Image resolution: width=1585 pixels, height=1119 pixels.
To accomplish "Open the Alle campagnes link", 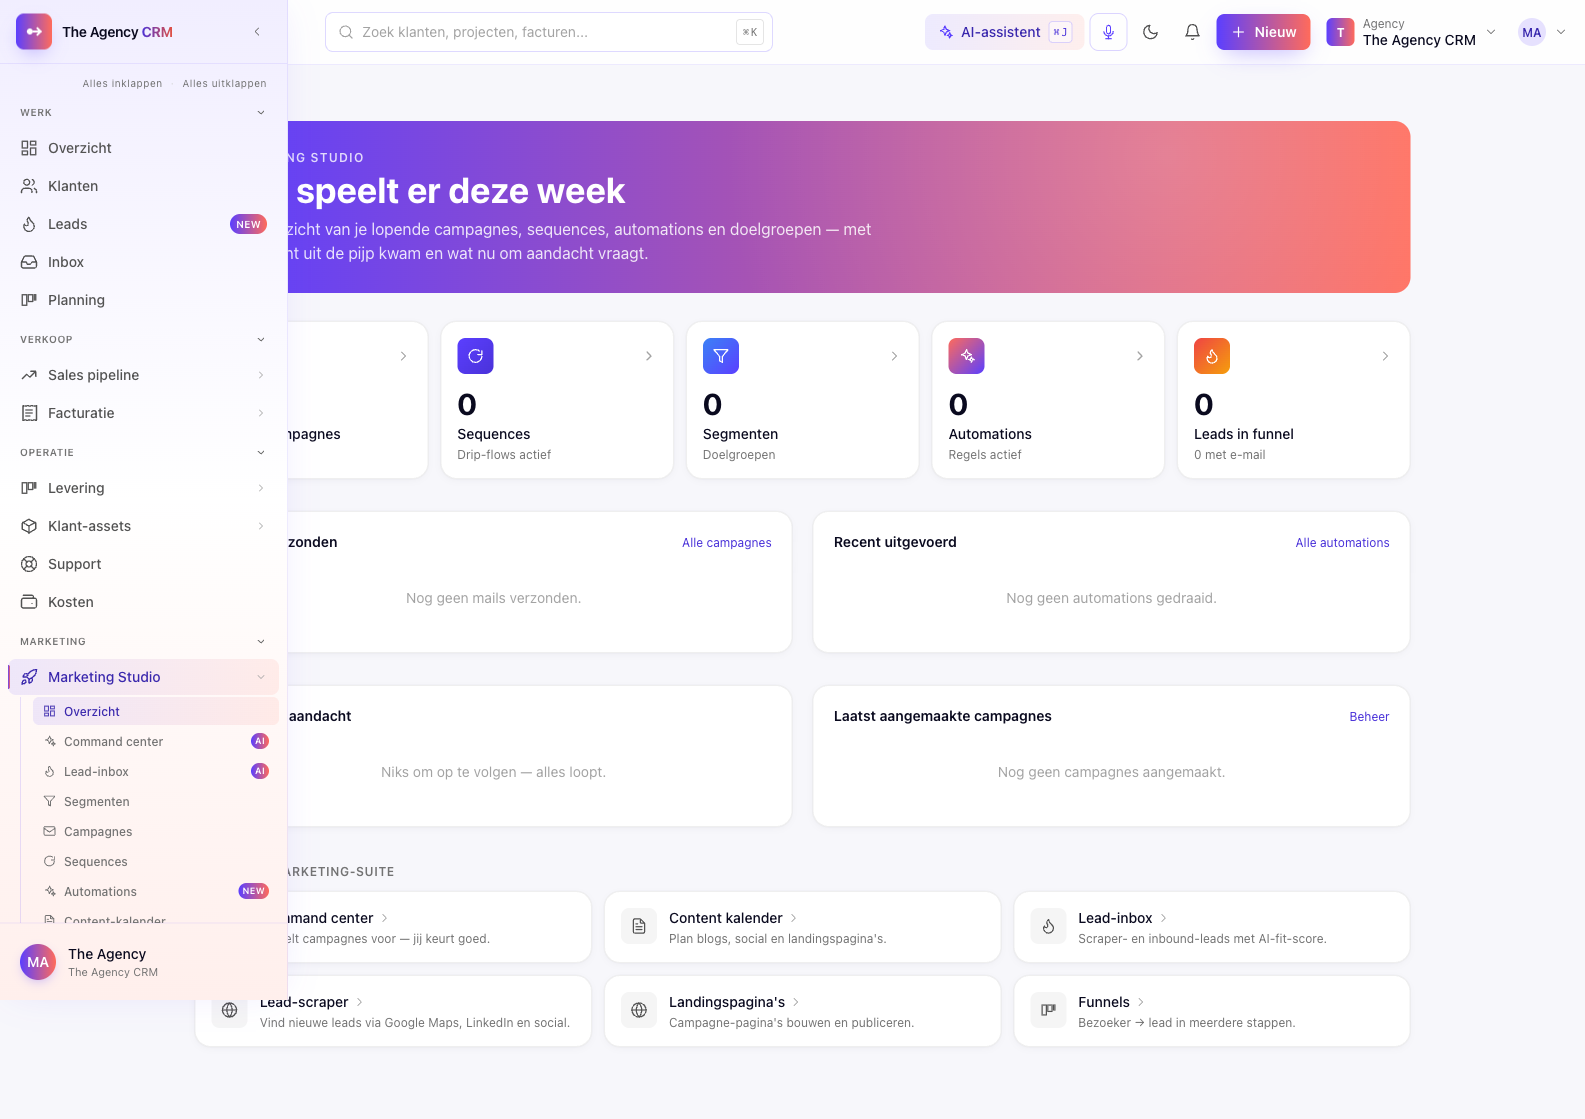I will (x=727, y=543).
